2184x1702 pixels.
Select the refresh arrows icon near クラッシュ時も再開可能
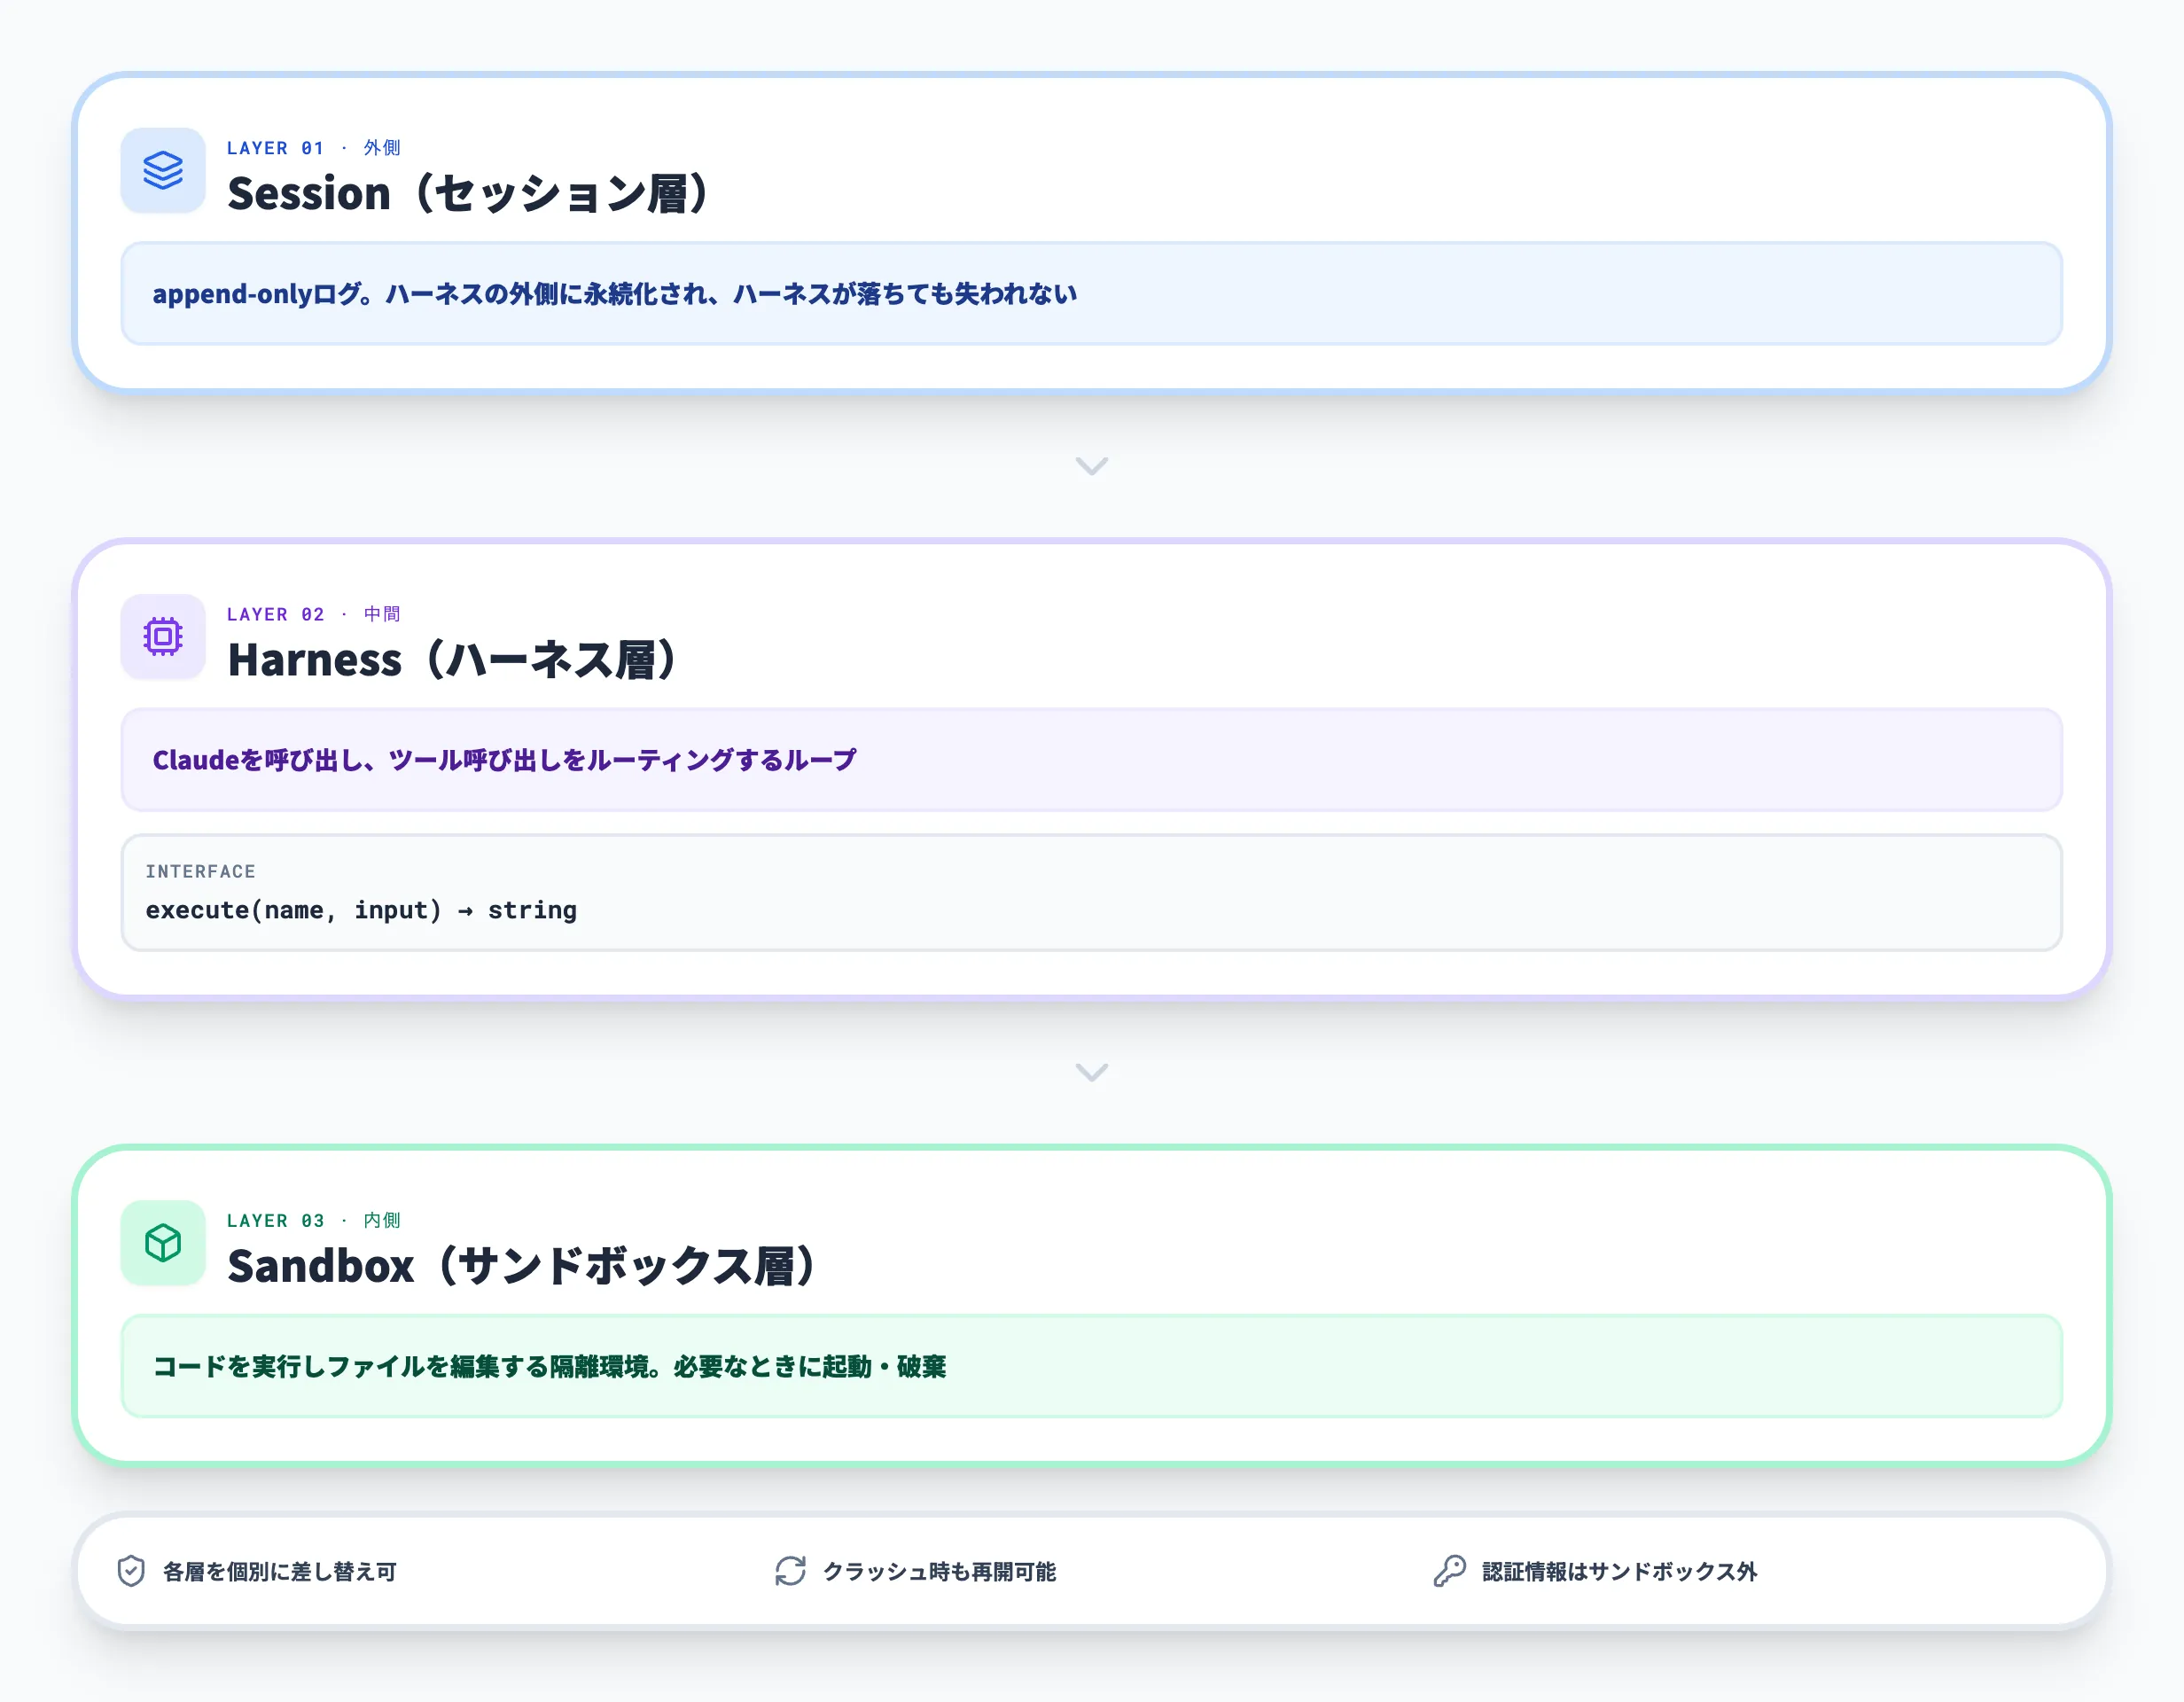(x=791, y=1570)
